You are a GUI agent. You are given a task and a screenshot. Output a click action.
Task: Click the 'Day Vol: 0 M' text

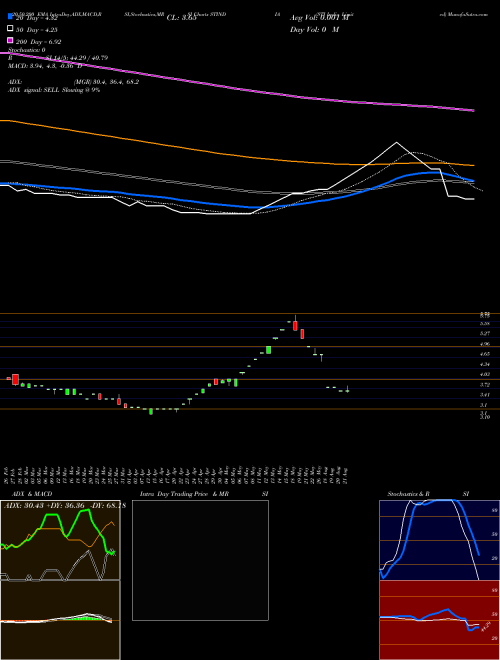pyautogui.click(x=314, y=29)
